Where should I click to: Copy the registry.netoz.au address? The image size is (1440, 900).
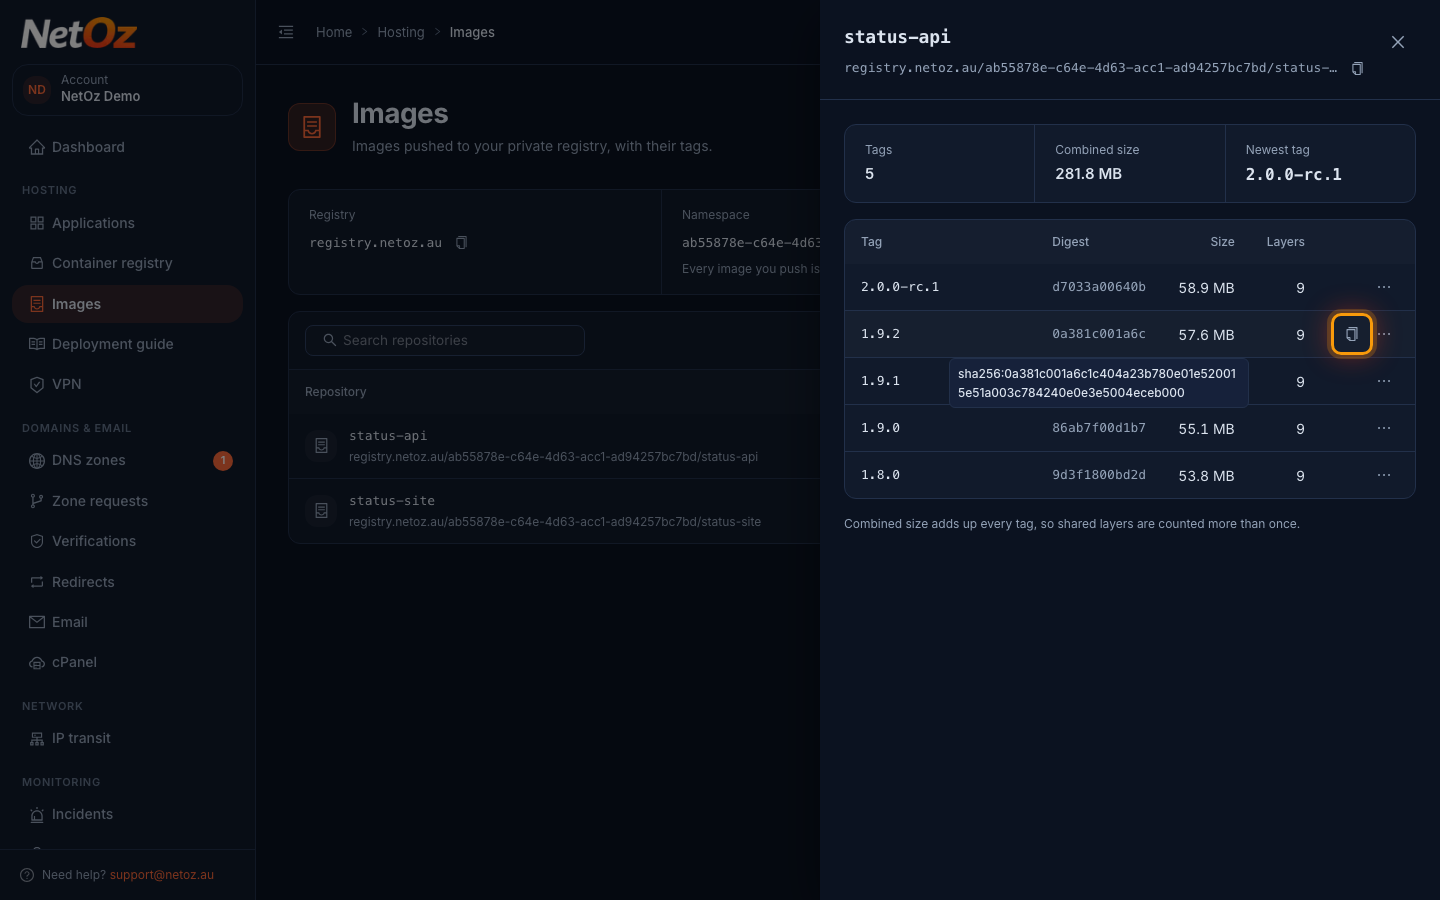[x=461, y=243]
